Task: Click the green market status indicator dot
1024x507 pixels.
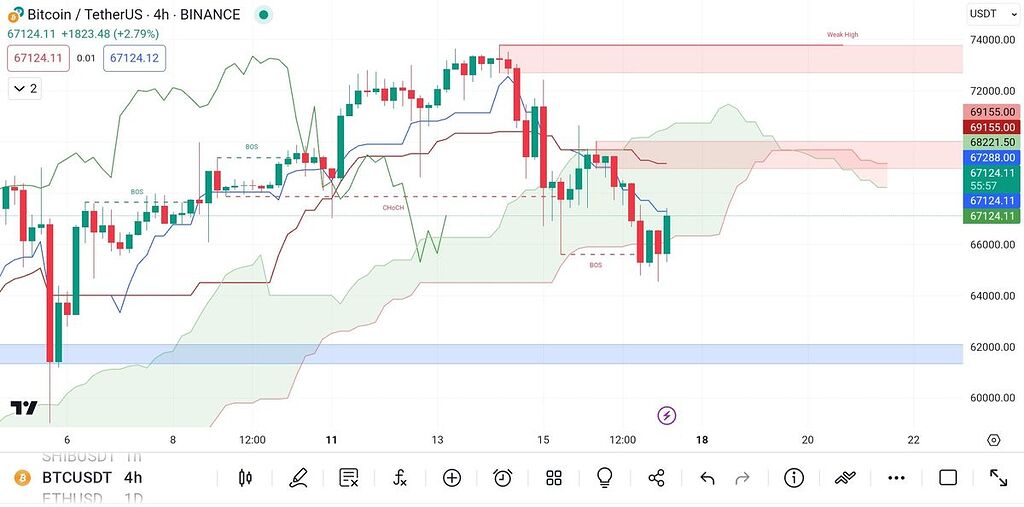Action: [263, 15]
